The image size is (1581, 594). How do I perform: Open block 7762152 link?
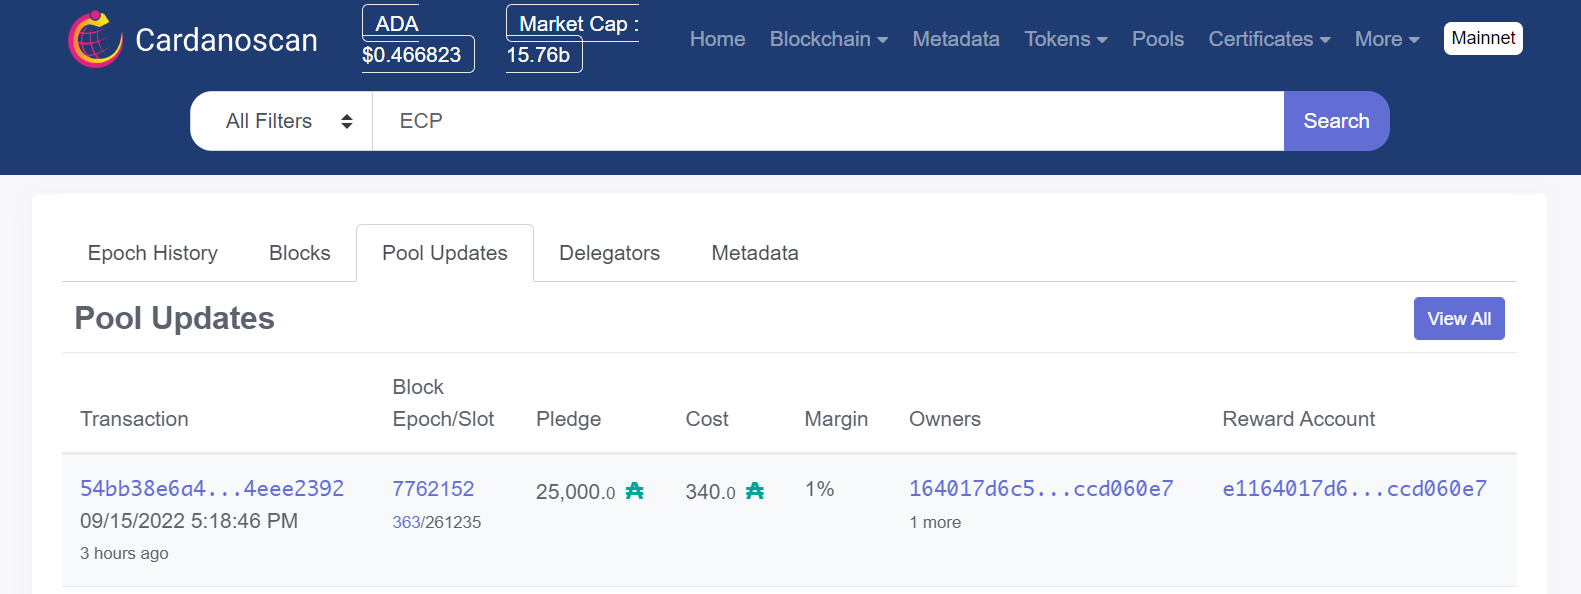pos(433,488)
